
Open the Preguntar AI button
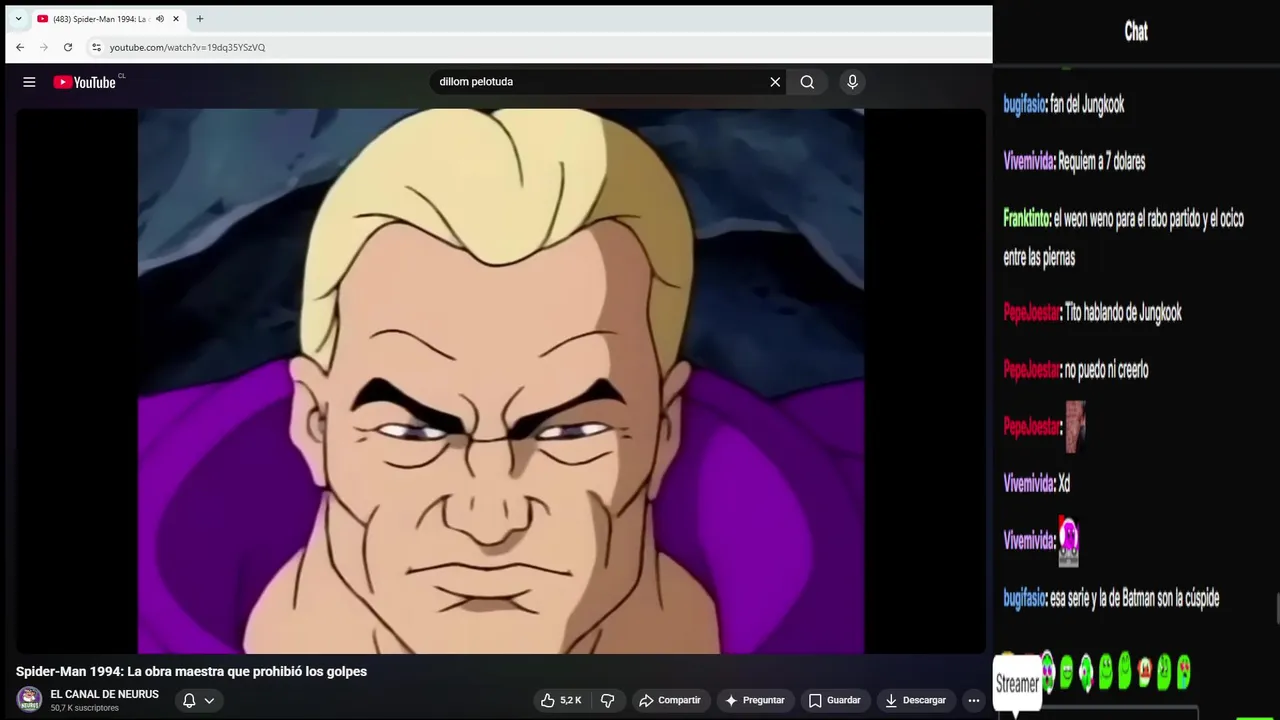tap(755, 700)
